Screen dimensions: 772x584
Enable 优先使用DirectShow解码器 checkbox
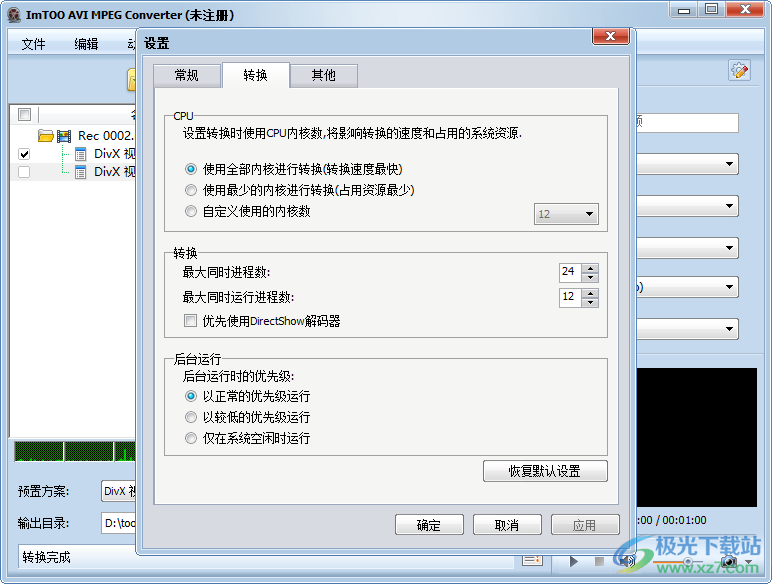click(x=191, y=321)
